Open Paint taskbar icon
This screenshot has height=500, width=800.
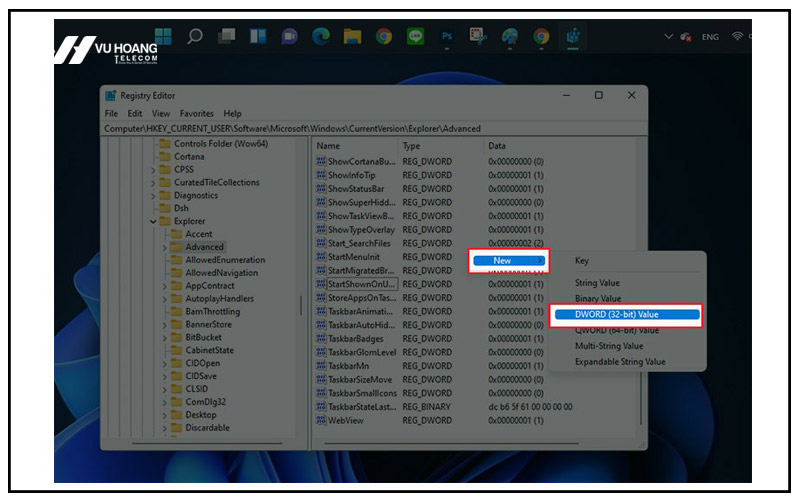click(510, 36)
